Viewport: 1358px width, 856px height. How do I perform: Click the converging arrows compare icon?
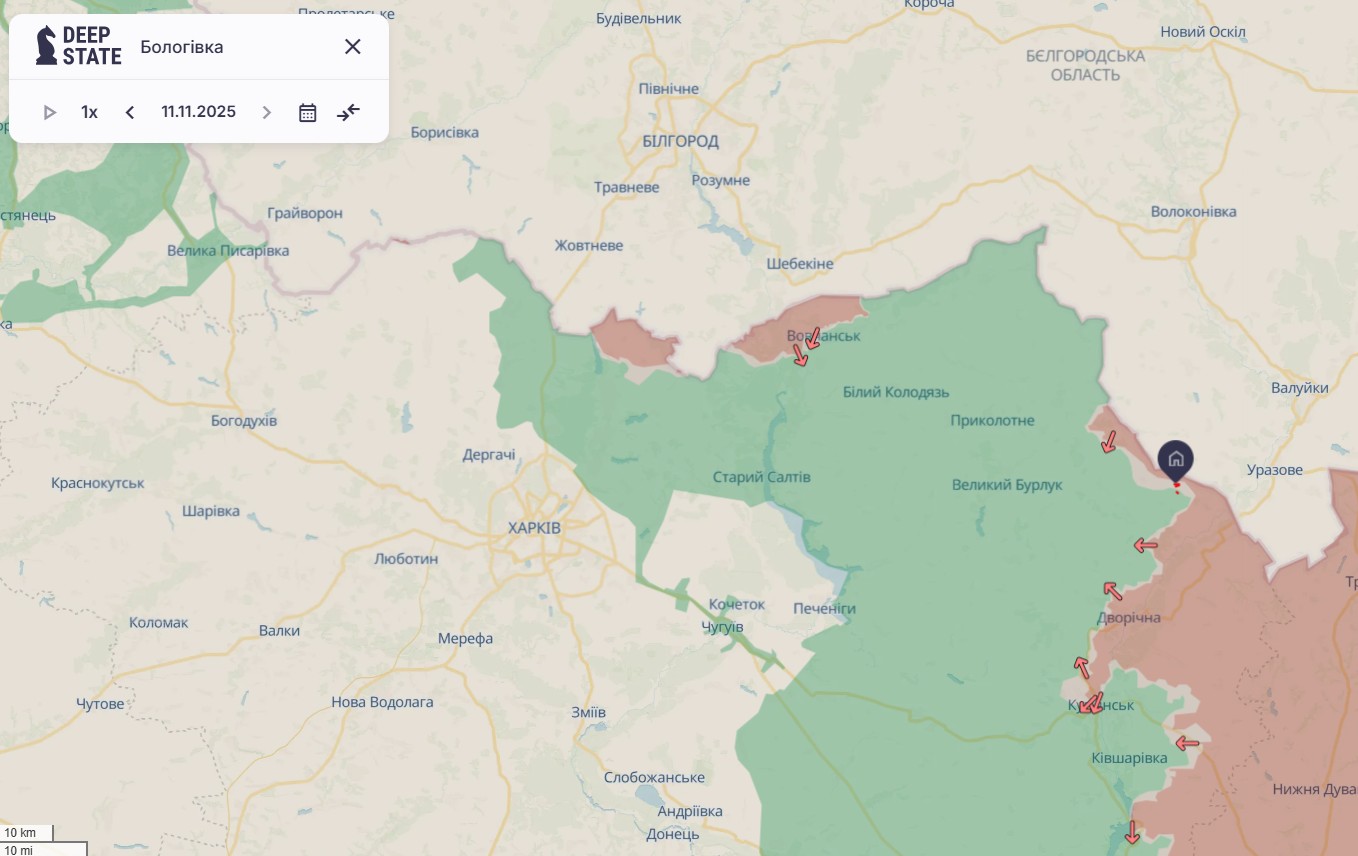pyautogui.click(x=348, y=112)
